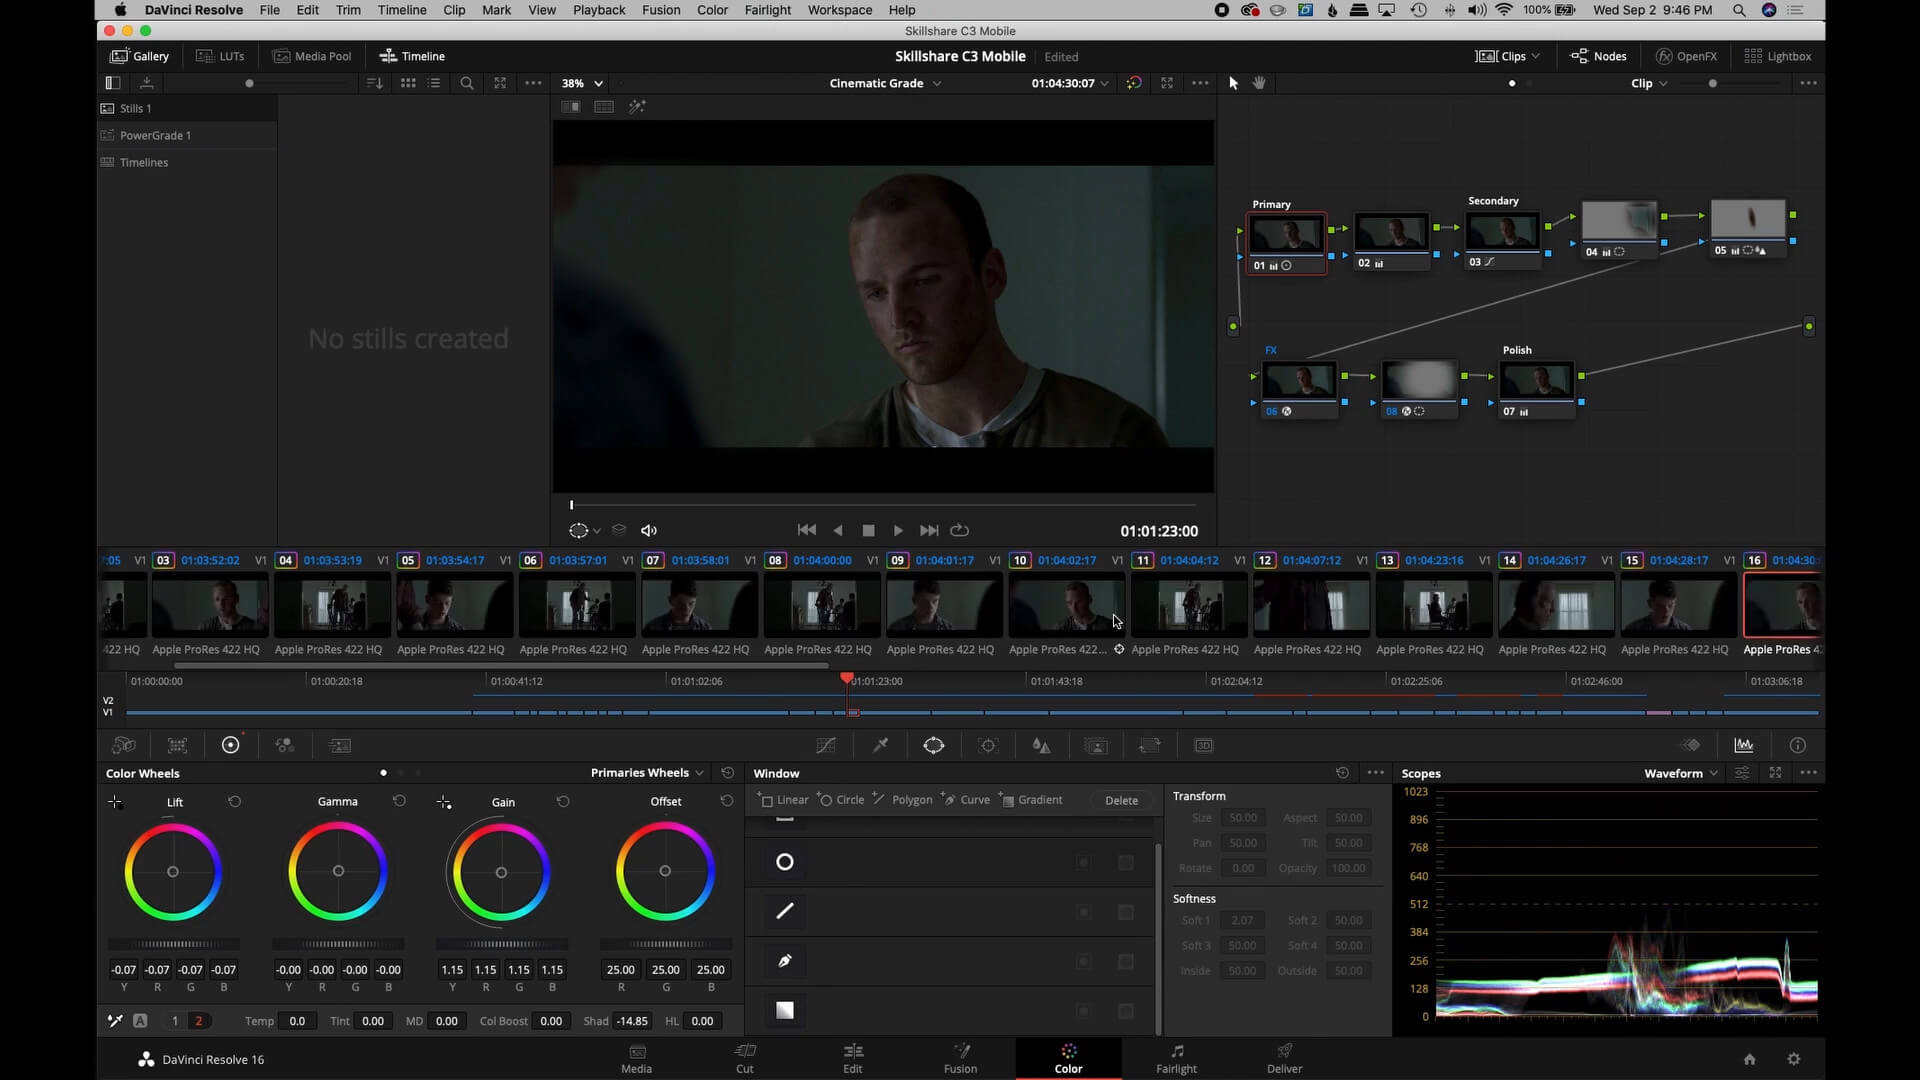
Task: Open the Curves palette icon
Action: (826, 745)
